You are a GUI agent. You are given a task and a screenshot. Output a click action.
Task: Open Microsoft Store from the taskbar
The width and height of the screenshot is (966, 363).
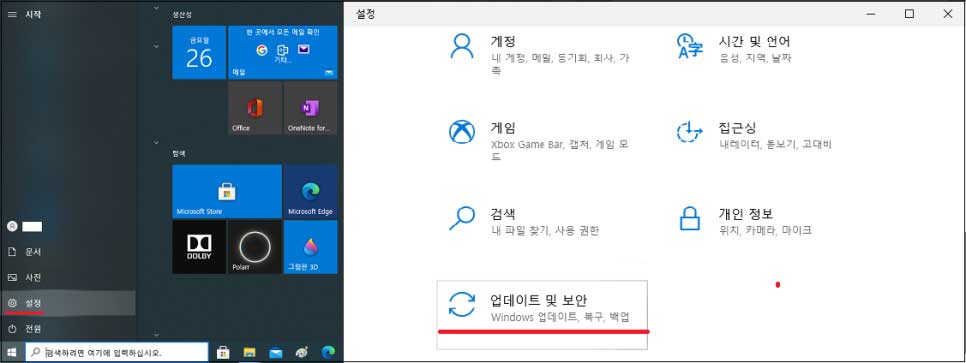click(x=223, y=353)
